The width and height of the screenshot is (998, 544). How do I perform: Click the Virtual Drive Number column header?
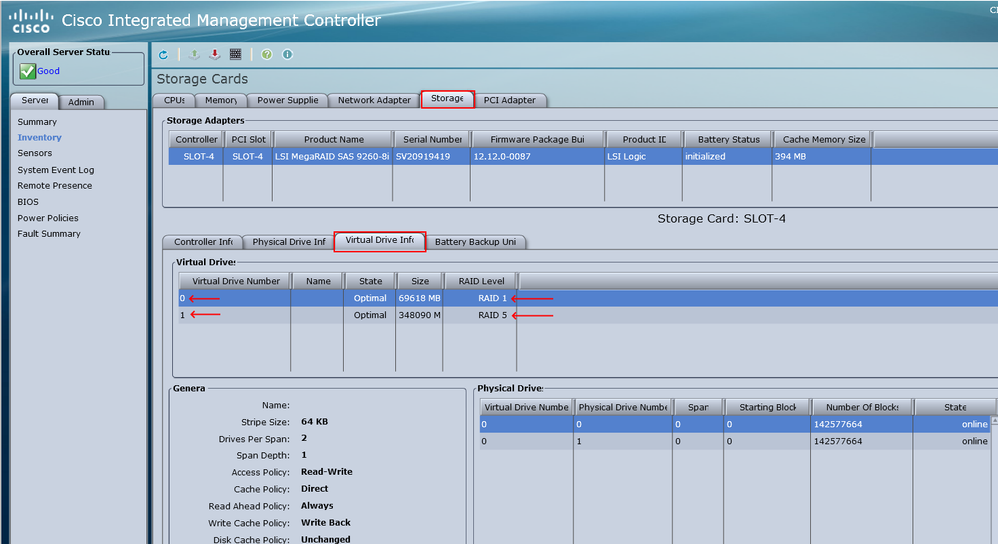pyautogui.click(x=235, y=281)
